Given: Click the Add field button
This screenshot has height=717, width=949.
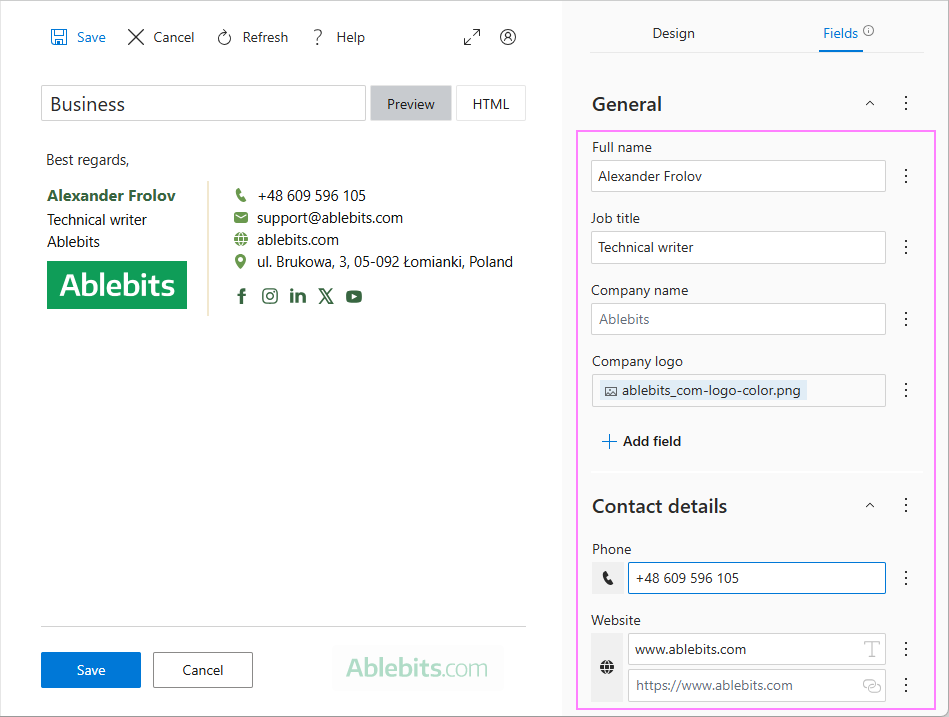Looking at the screenshot, I should [x=640, y=441].
